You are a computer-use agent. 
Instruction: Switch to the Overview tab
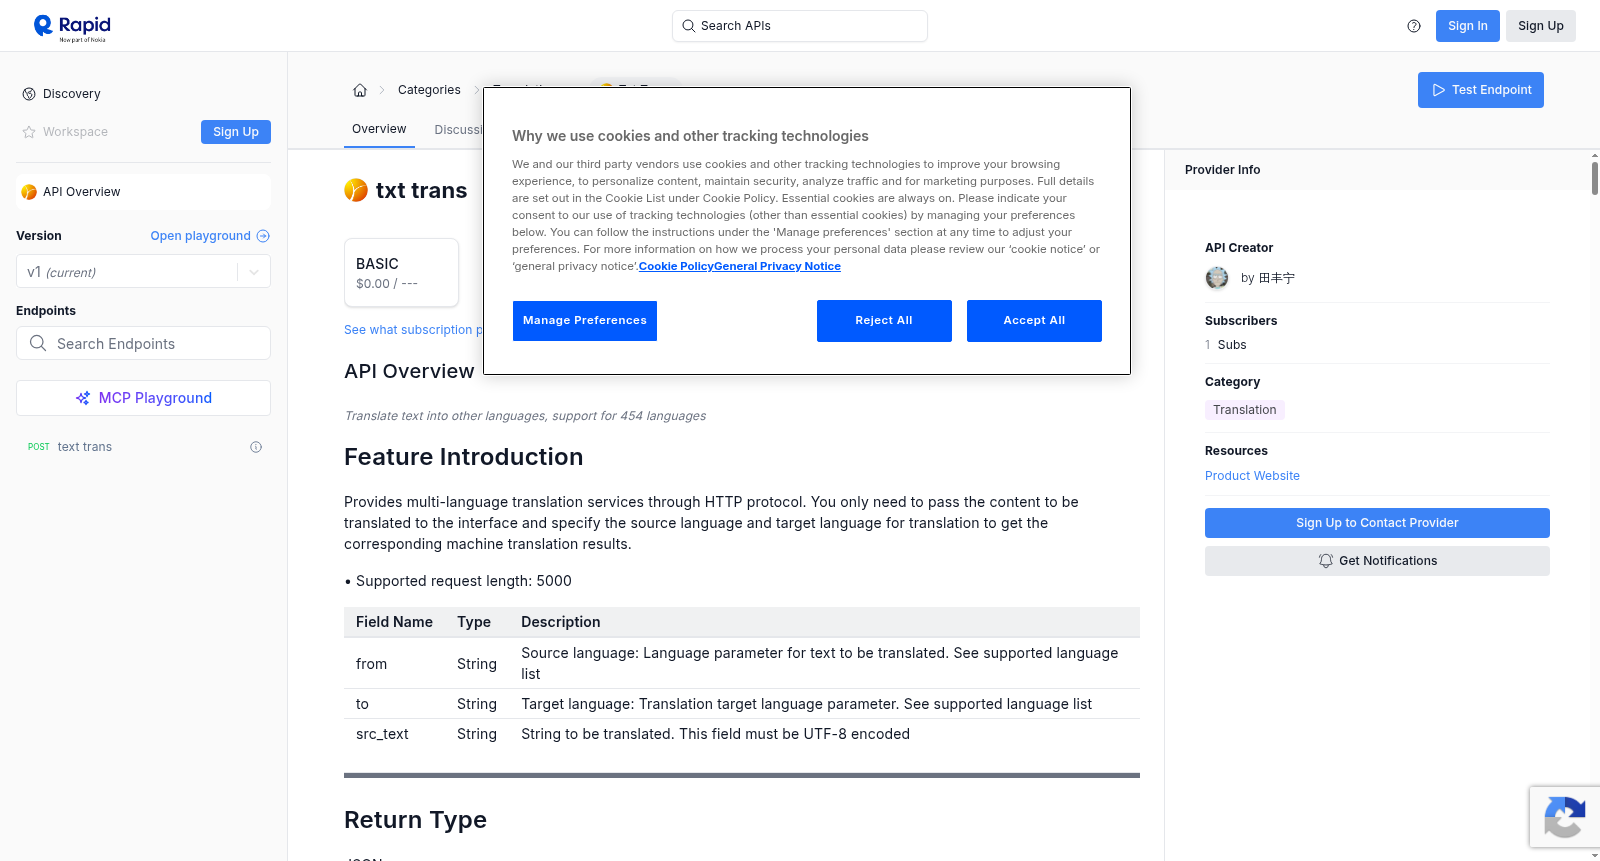pos(379,129)
